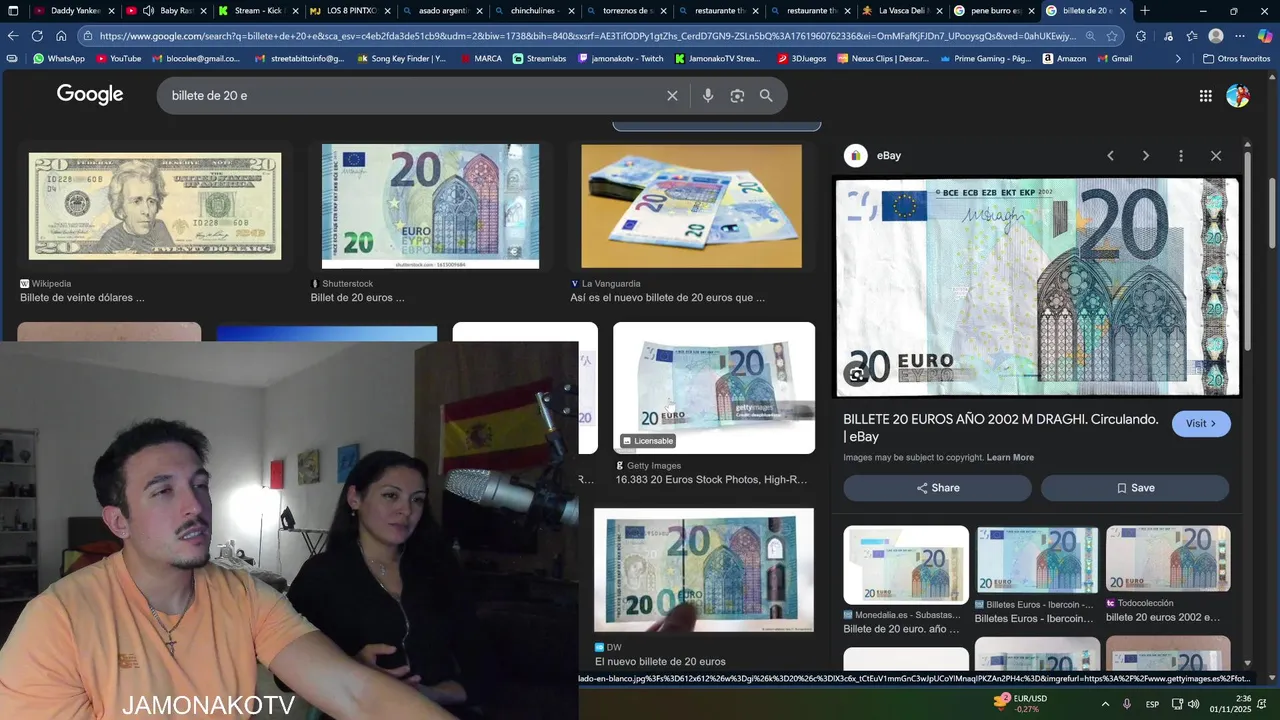
Task: Open WhatsApp bookmark
Action: 59,59
